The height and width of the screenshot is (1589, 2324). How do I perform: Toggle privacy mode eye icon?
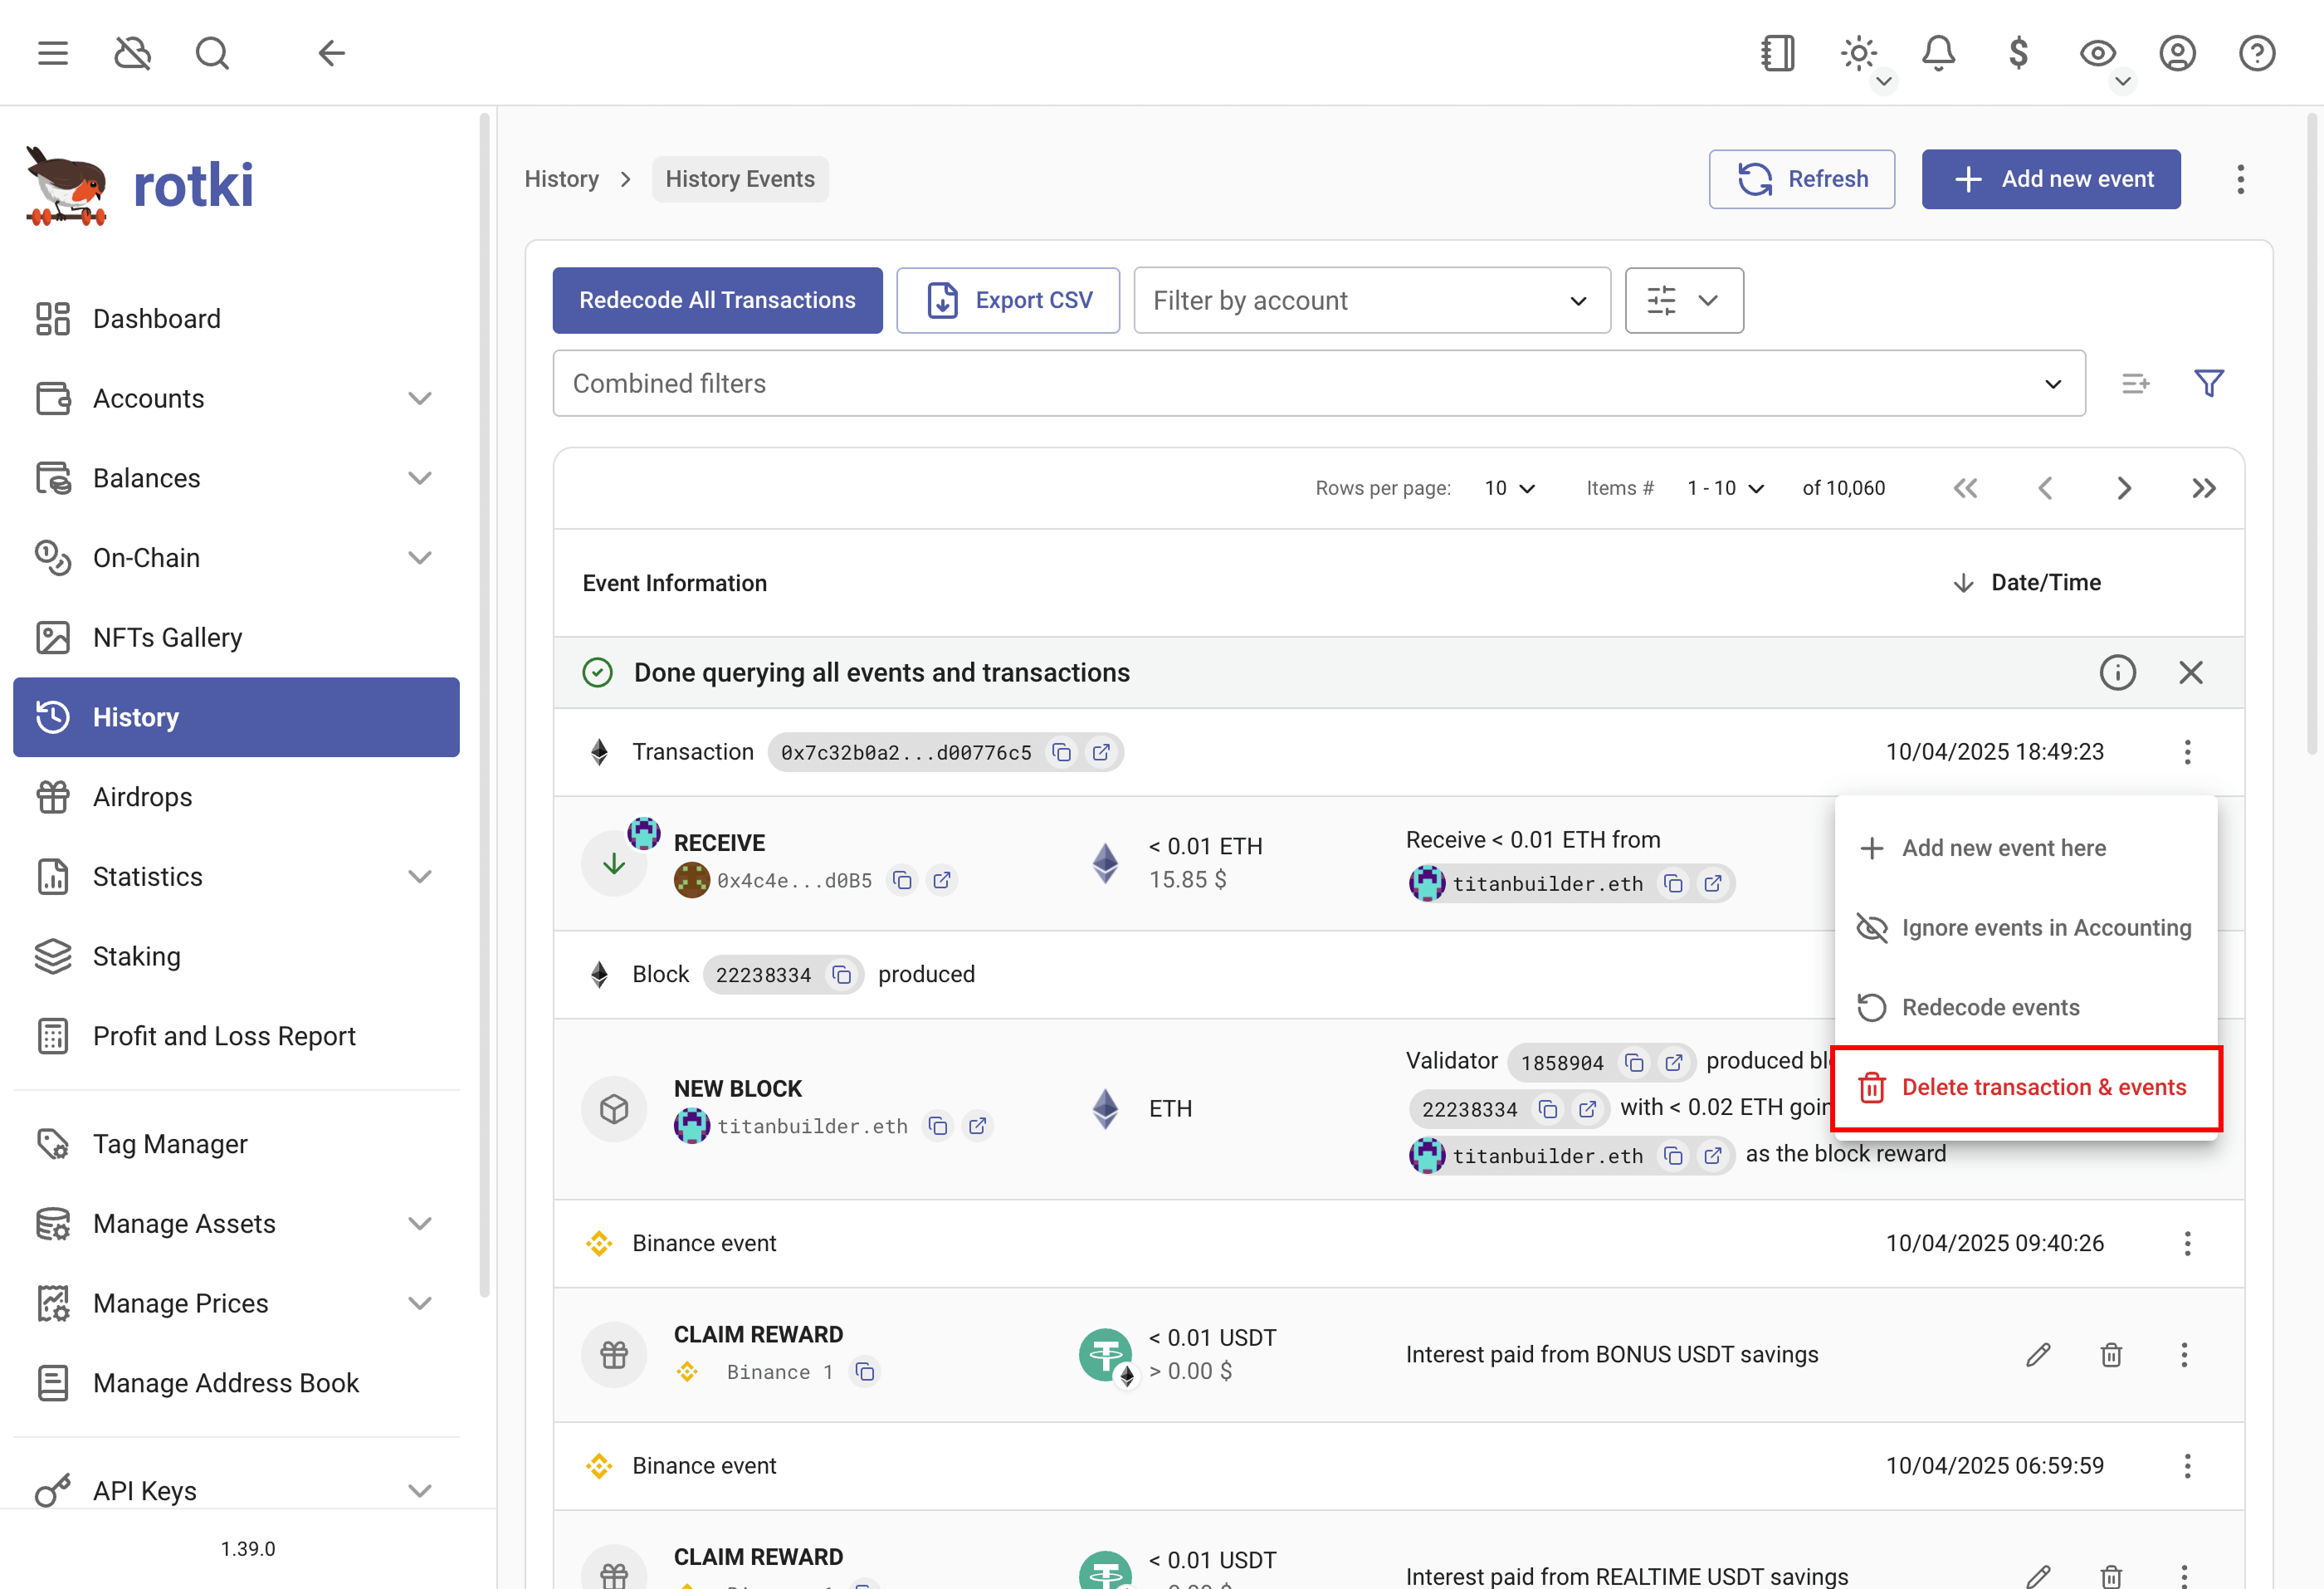(2097, 53)
